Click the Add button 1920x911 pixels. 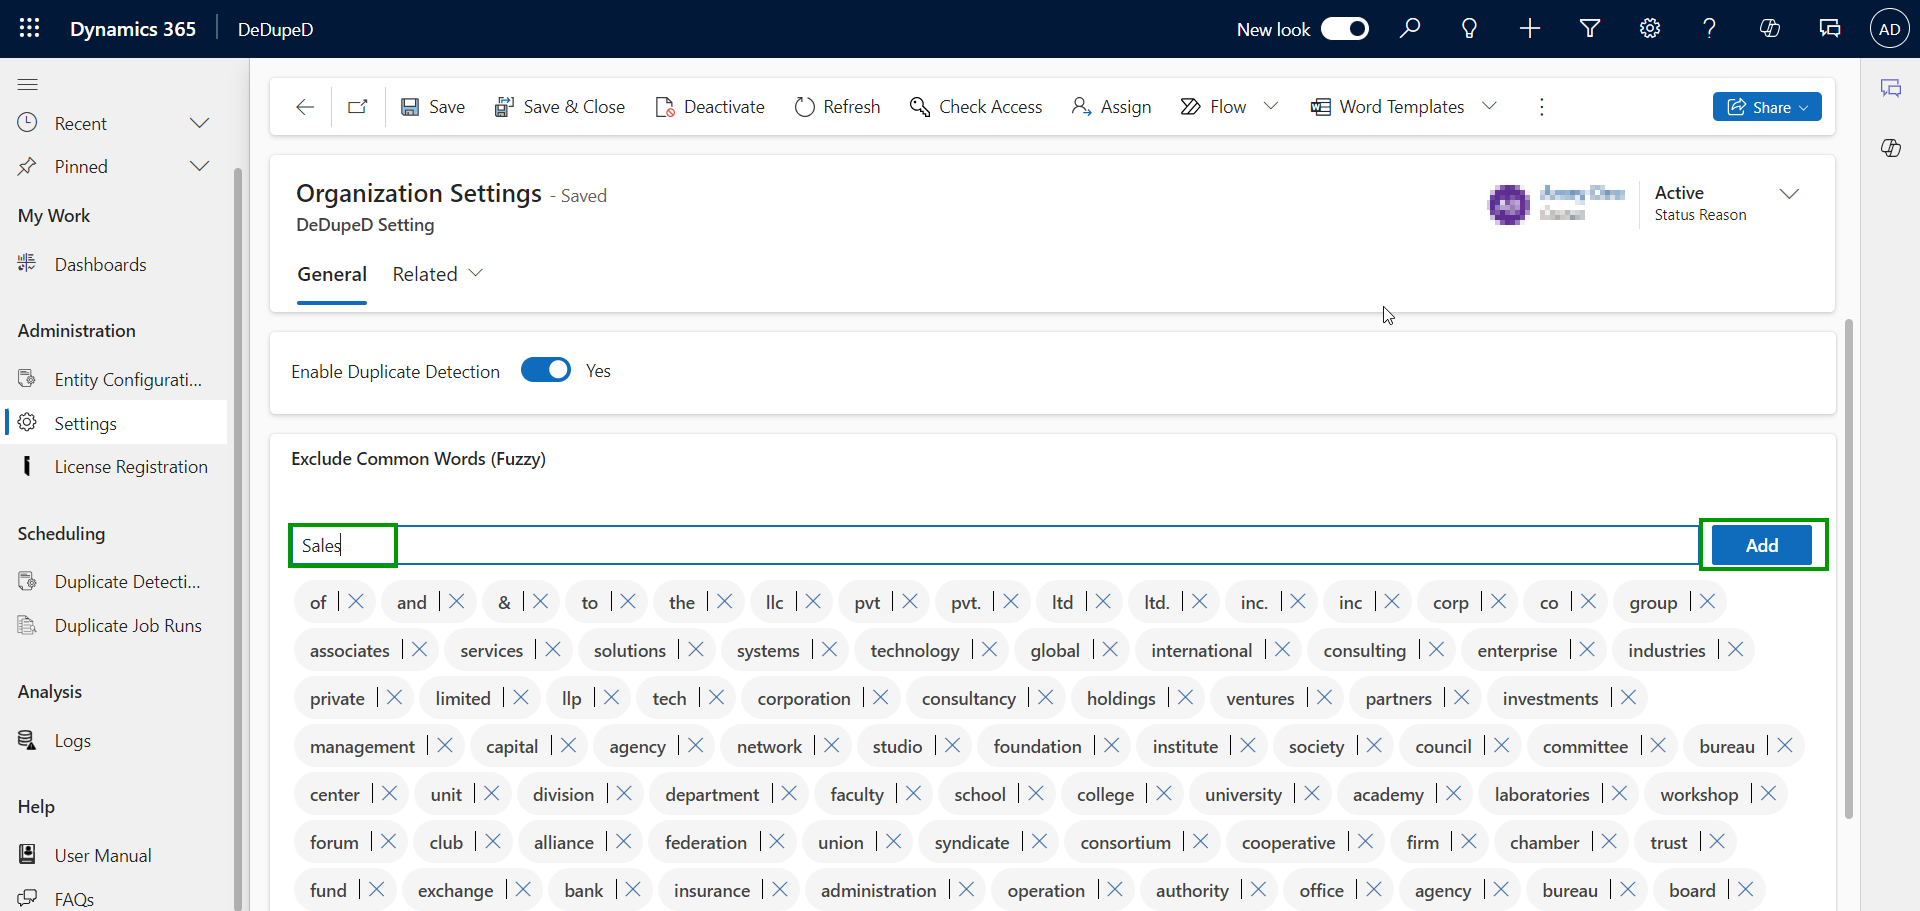(1761, 545)
